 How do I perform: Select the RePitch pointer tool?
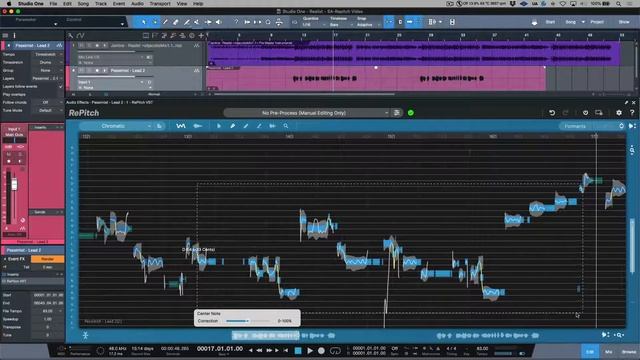pyautogui.click(x=219, y=126)
